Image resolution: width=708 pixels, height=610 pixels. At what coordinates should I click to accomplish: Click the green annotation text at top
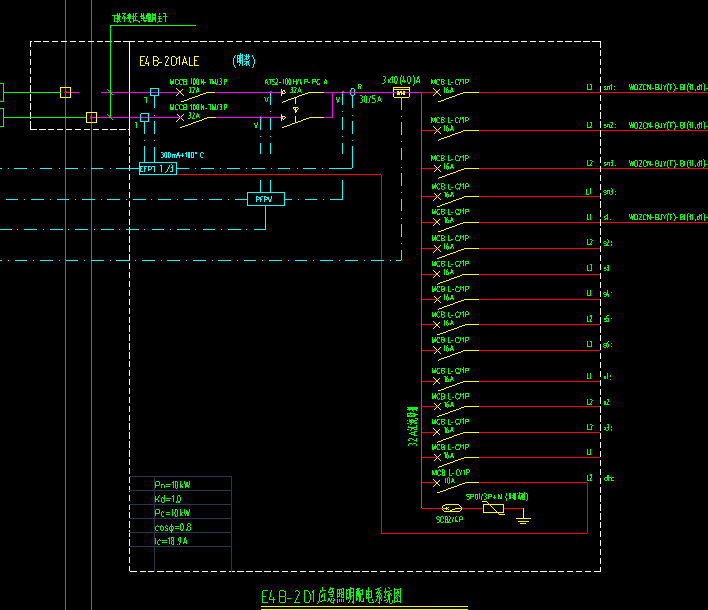(140, 18)
